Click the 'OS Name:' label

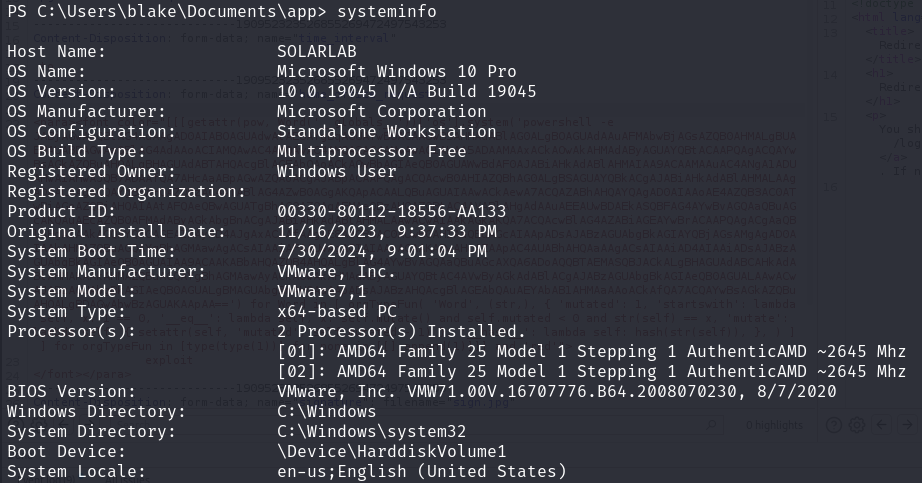click(x=46, y=72)
